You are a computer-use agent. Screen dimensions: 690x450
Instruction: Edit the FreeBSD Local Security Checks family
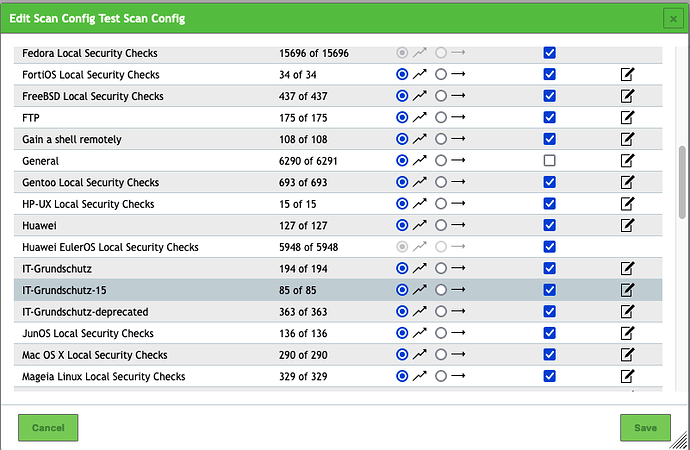click(627, 96)
